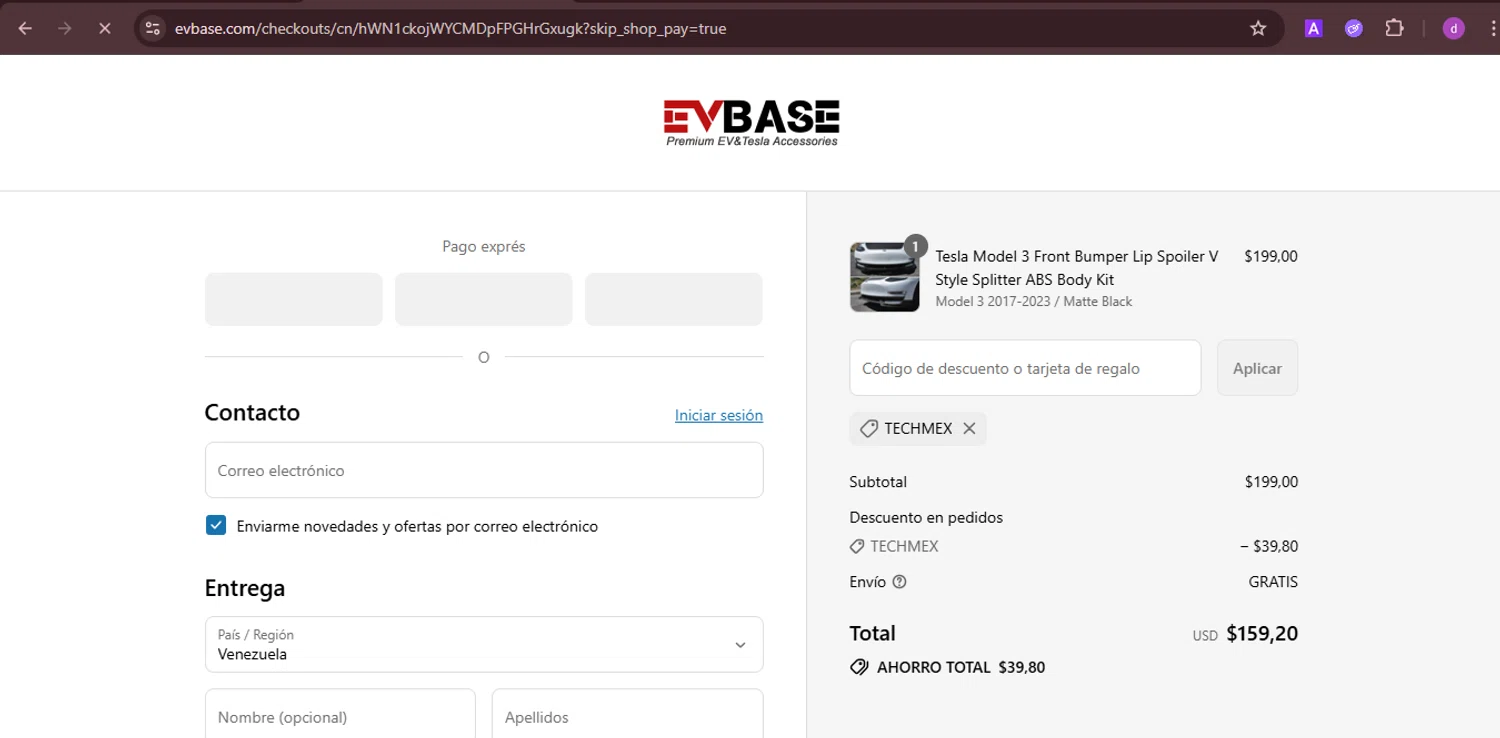Focus the Apellidos field
Image resolution: width=1500 pixels, height=738 pixels.
click(x=627, y=716)
